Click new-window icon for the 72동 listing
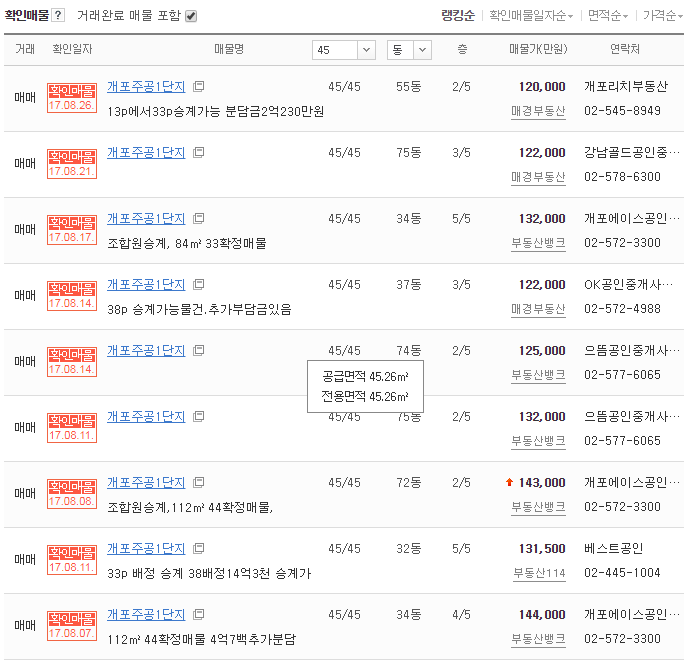Screen dimensions: 692x661 [x=199, y=482]
